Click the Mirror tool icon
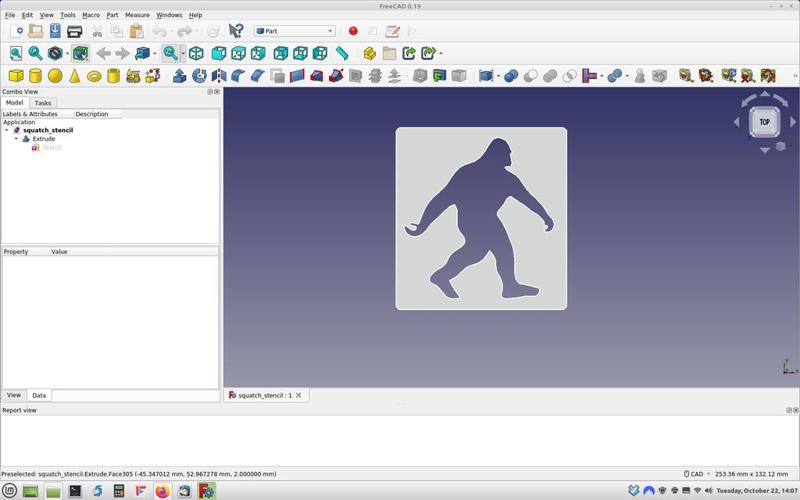800x500 pixels. coord(219,76)
